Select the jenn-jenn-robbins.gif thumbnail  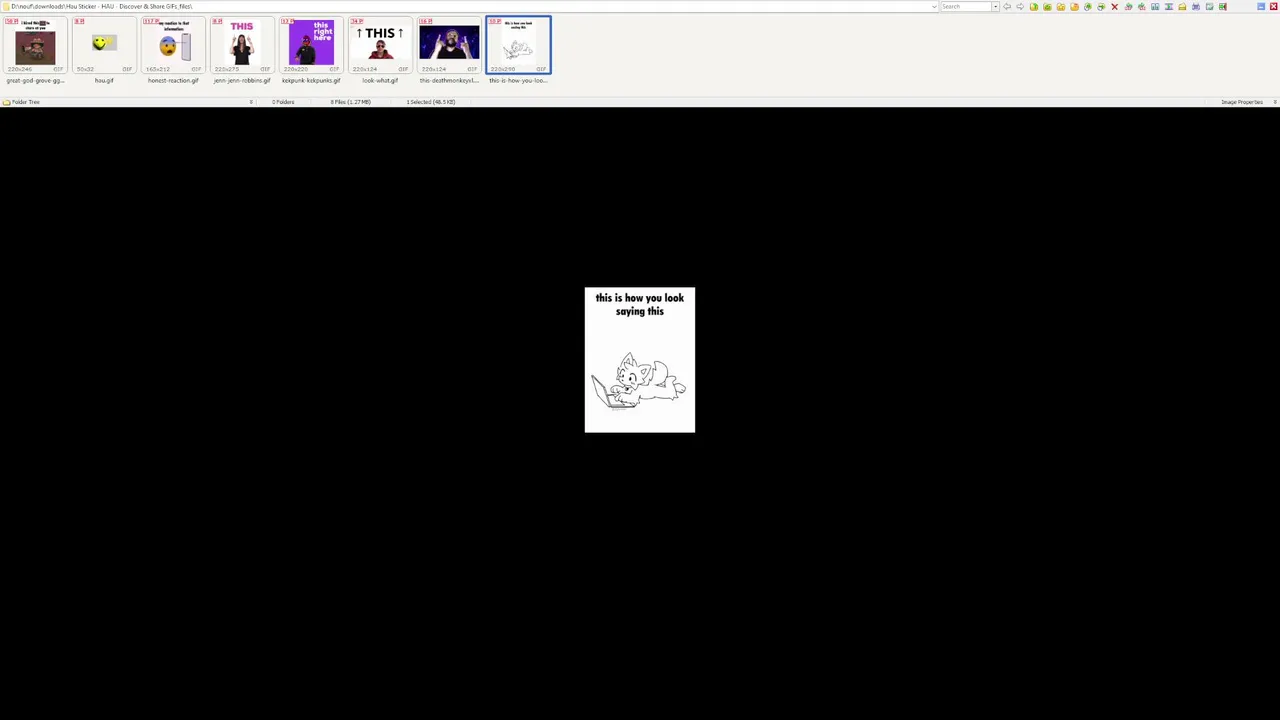coord(242,45)
